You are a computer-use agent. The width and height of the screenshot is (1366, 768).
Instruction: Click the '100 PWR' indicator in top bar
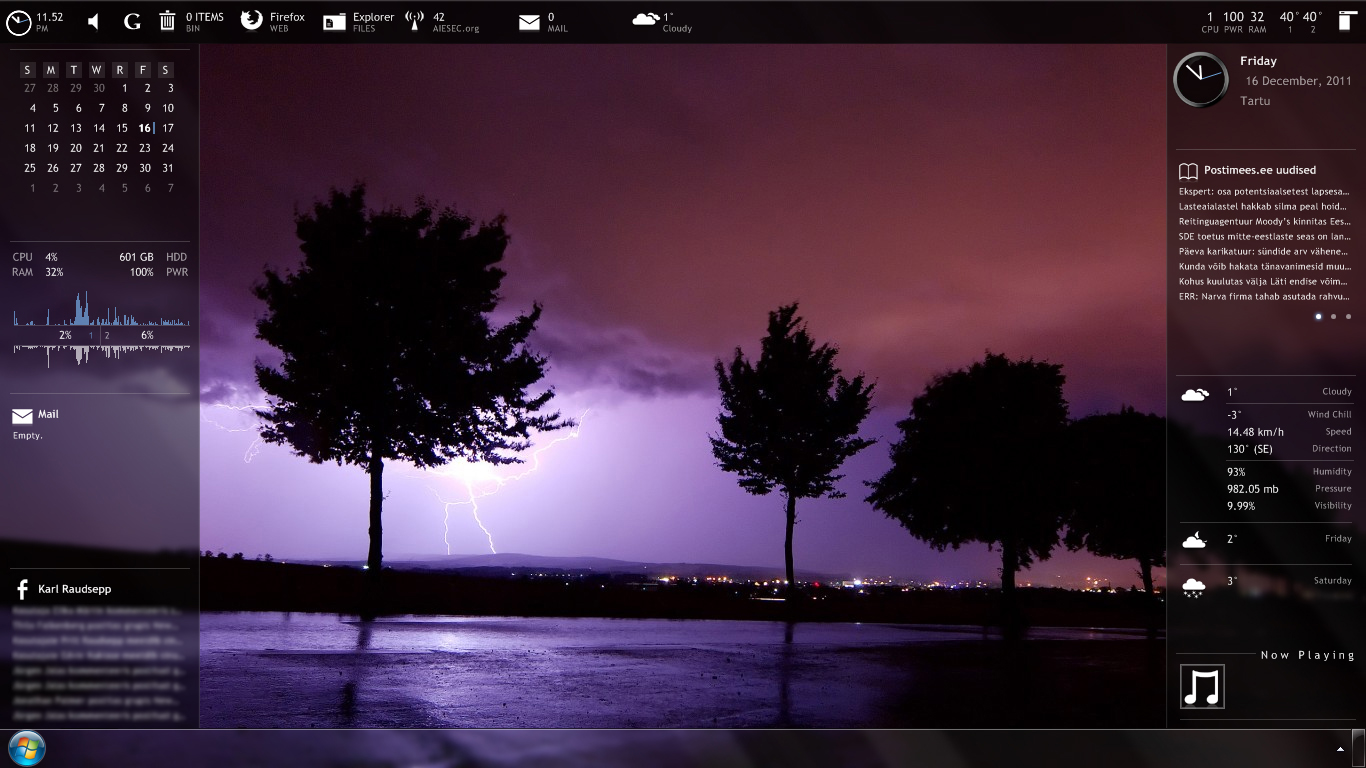point(1234,22)
